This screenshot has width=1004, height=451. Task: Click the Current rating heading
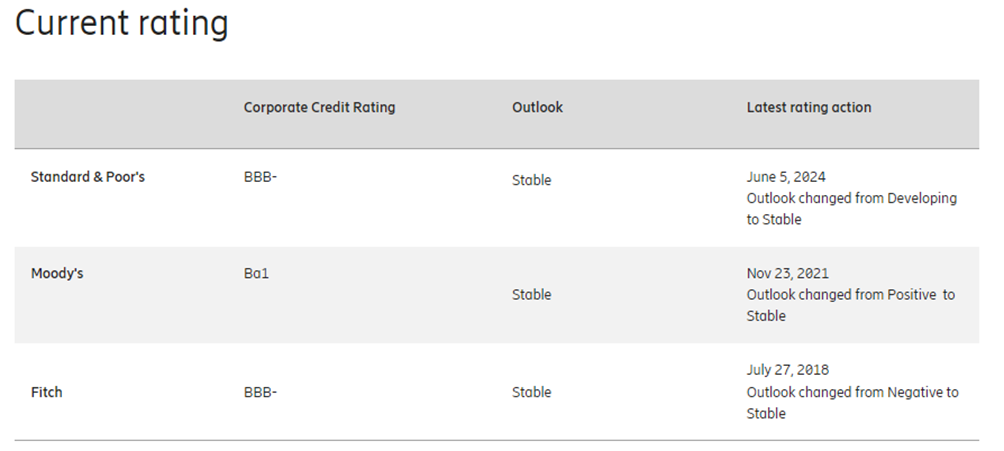[122, 23]
